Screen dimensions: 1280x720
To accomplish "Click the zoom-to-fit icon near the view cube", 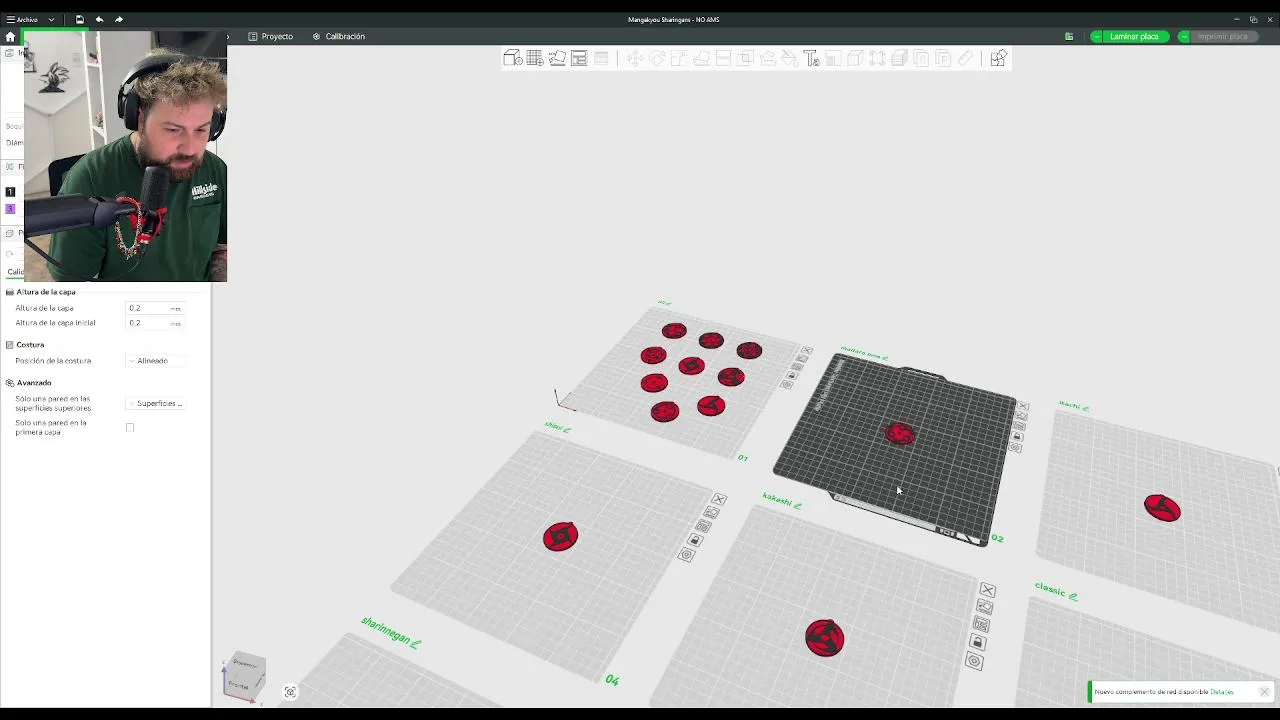I will coord(290,692).
